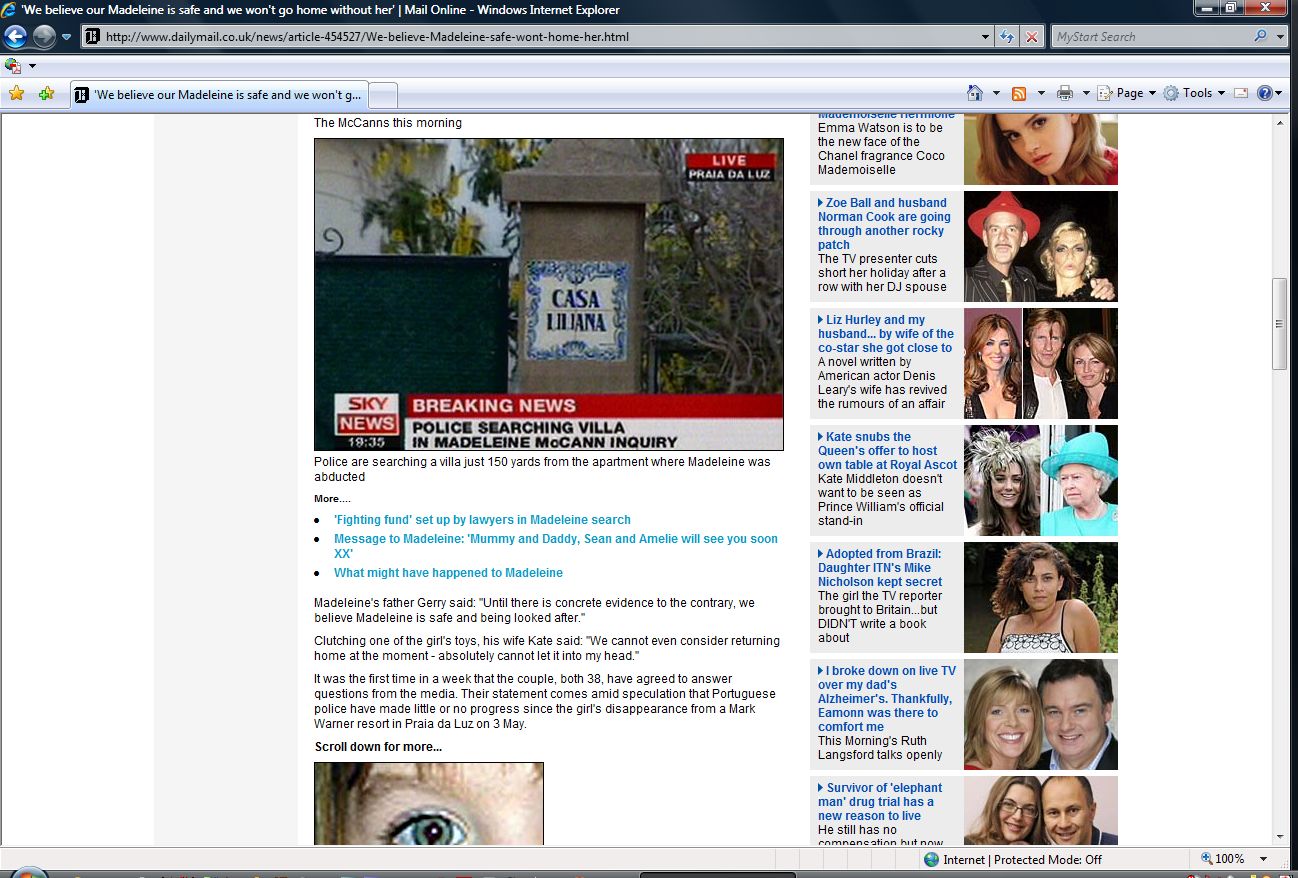Click the RSS feeds icon

(x=1019, y=93)
